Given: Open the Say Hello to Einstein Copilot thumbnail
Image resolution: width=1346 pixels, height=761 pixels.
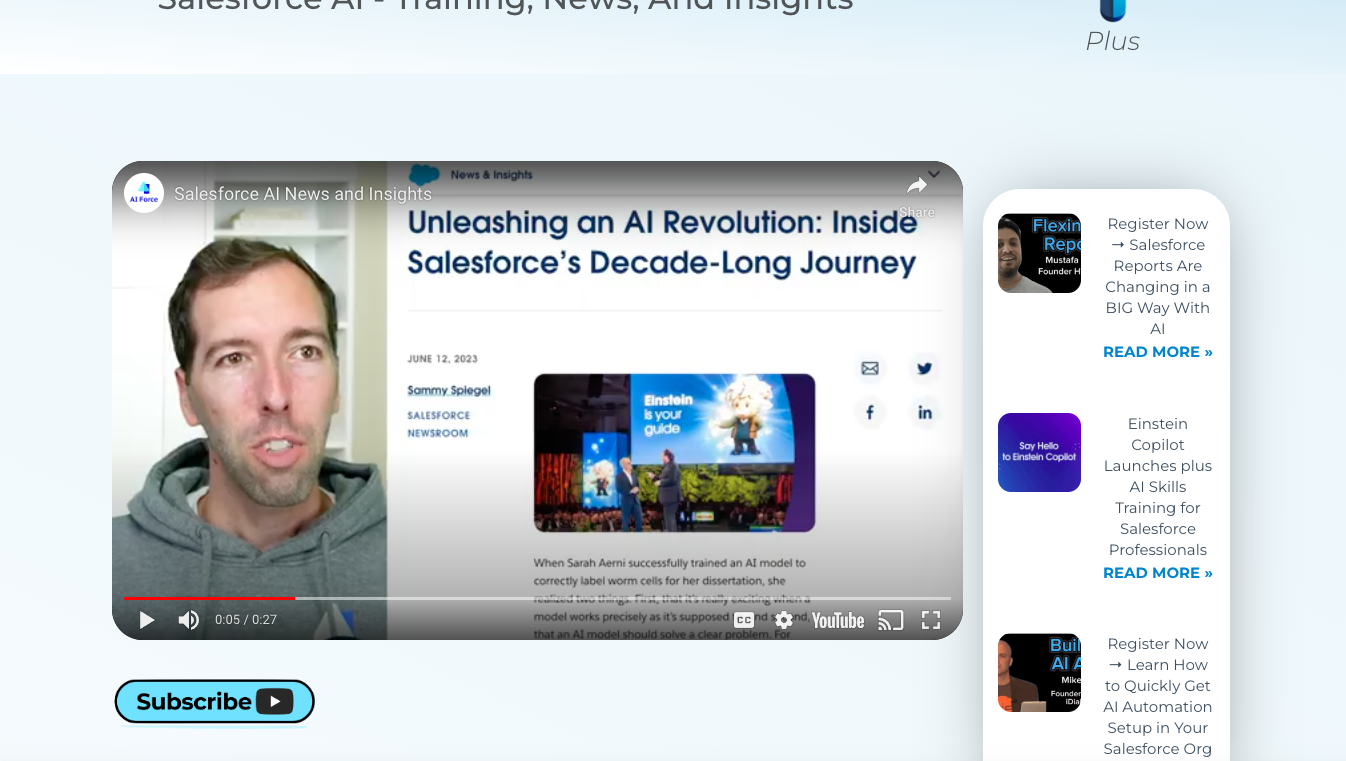Looking at the screenshot, I should [1039, 452].
